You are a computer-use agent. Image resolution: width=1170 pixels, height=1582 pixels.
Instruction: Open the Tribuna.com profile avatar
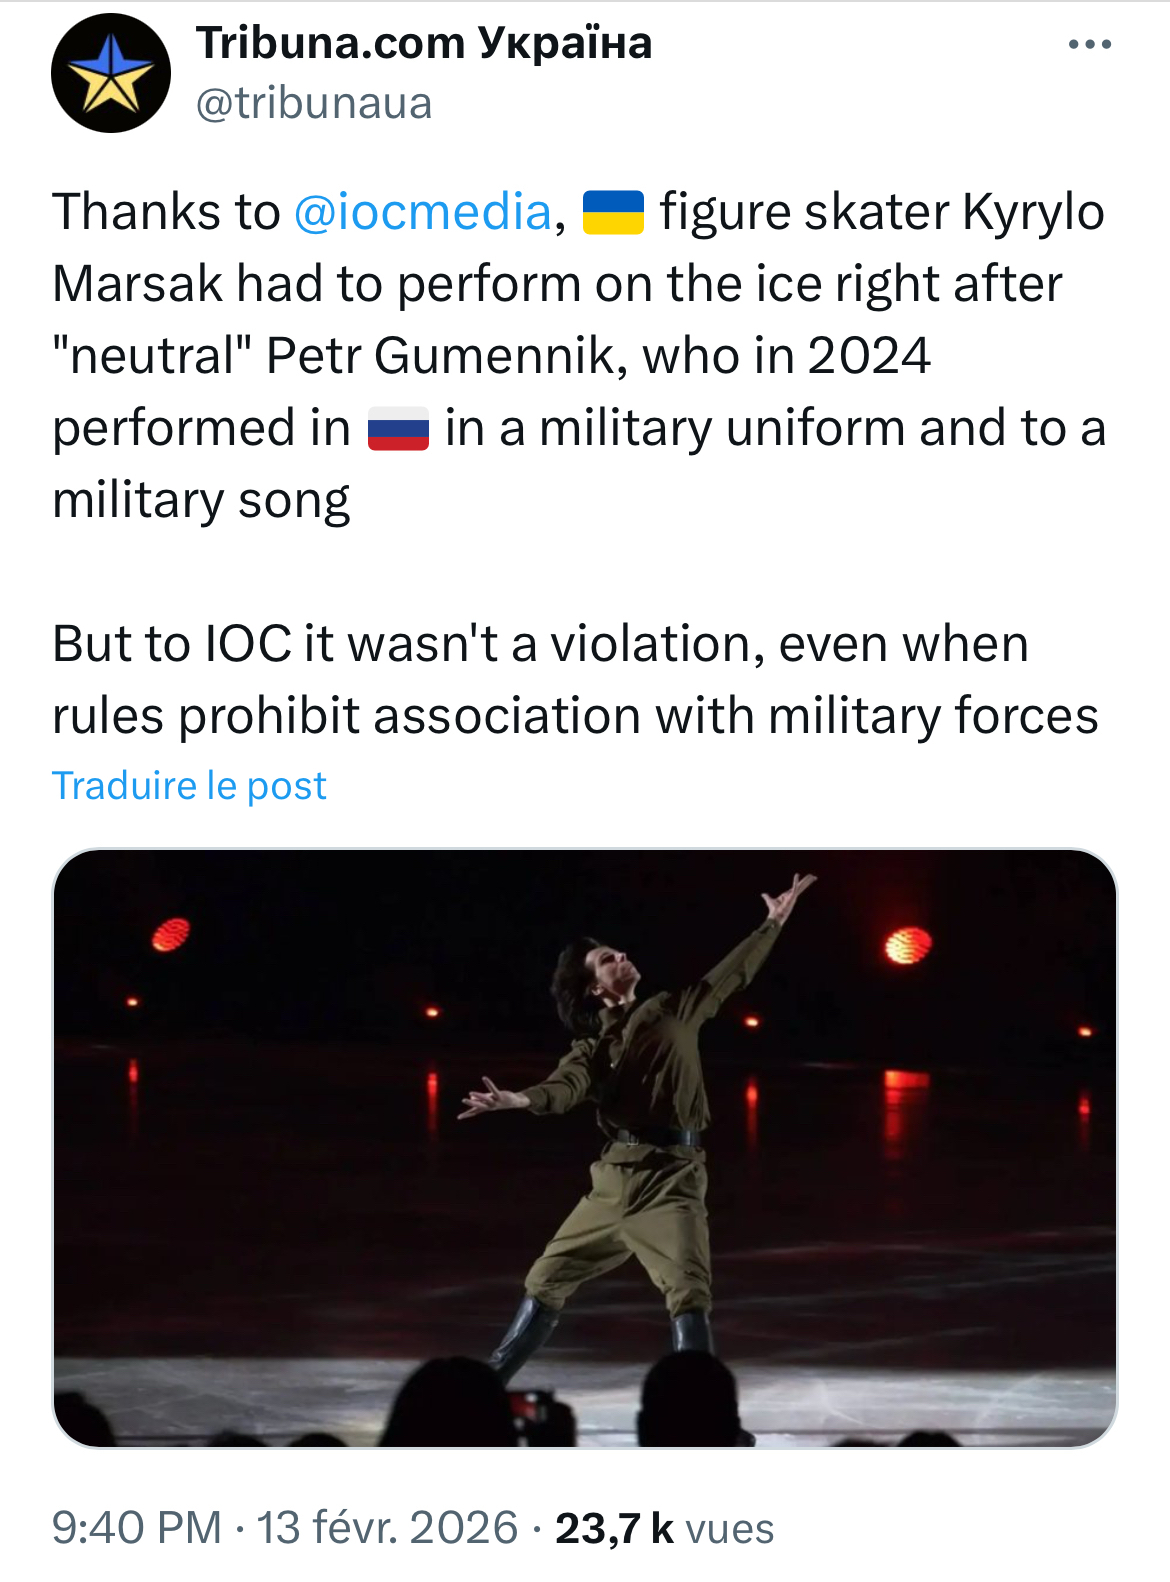[x=110, y=73]
